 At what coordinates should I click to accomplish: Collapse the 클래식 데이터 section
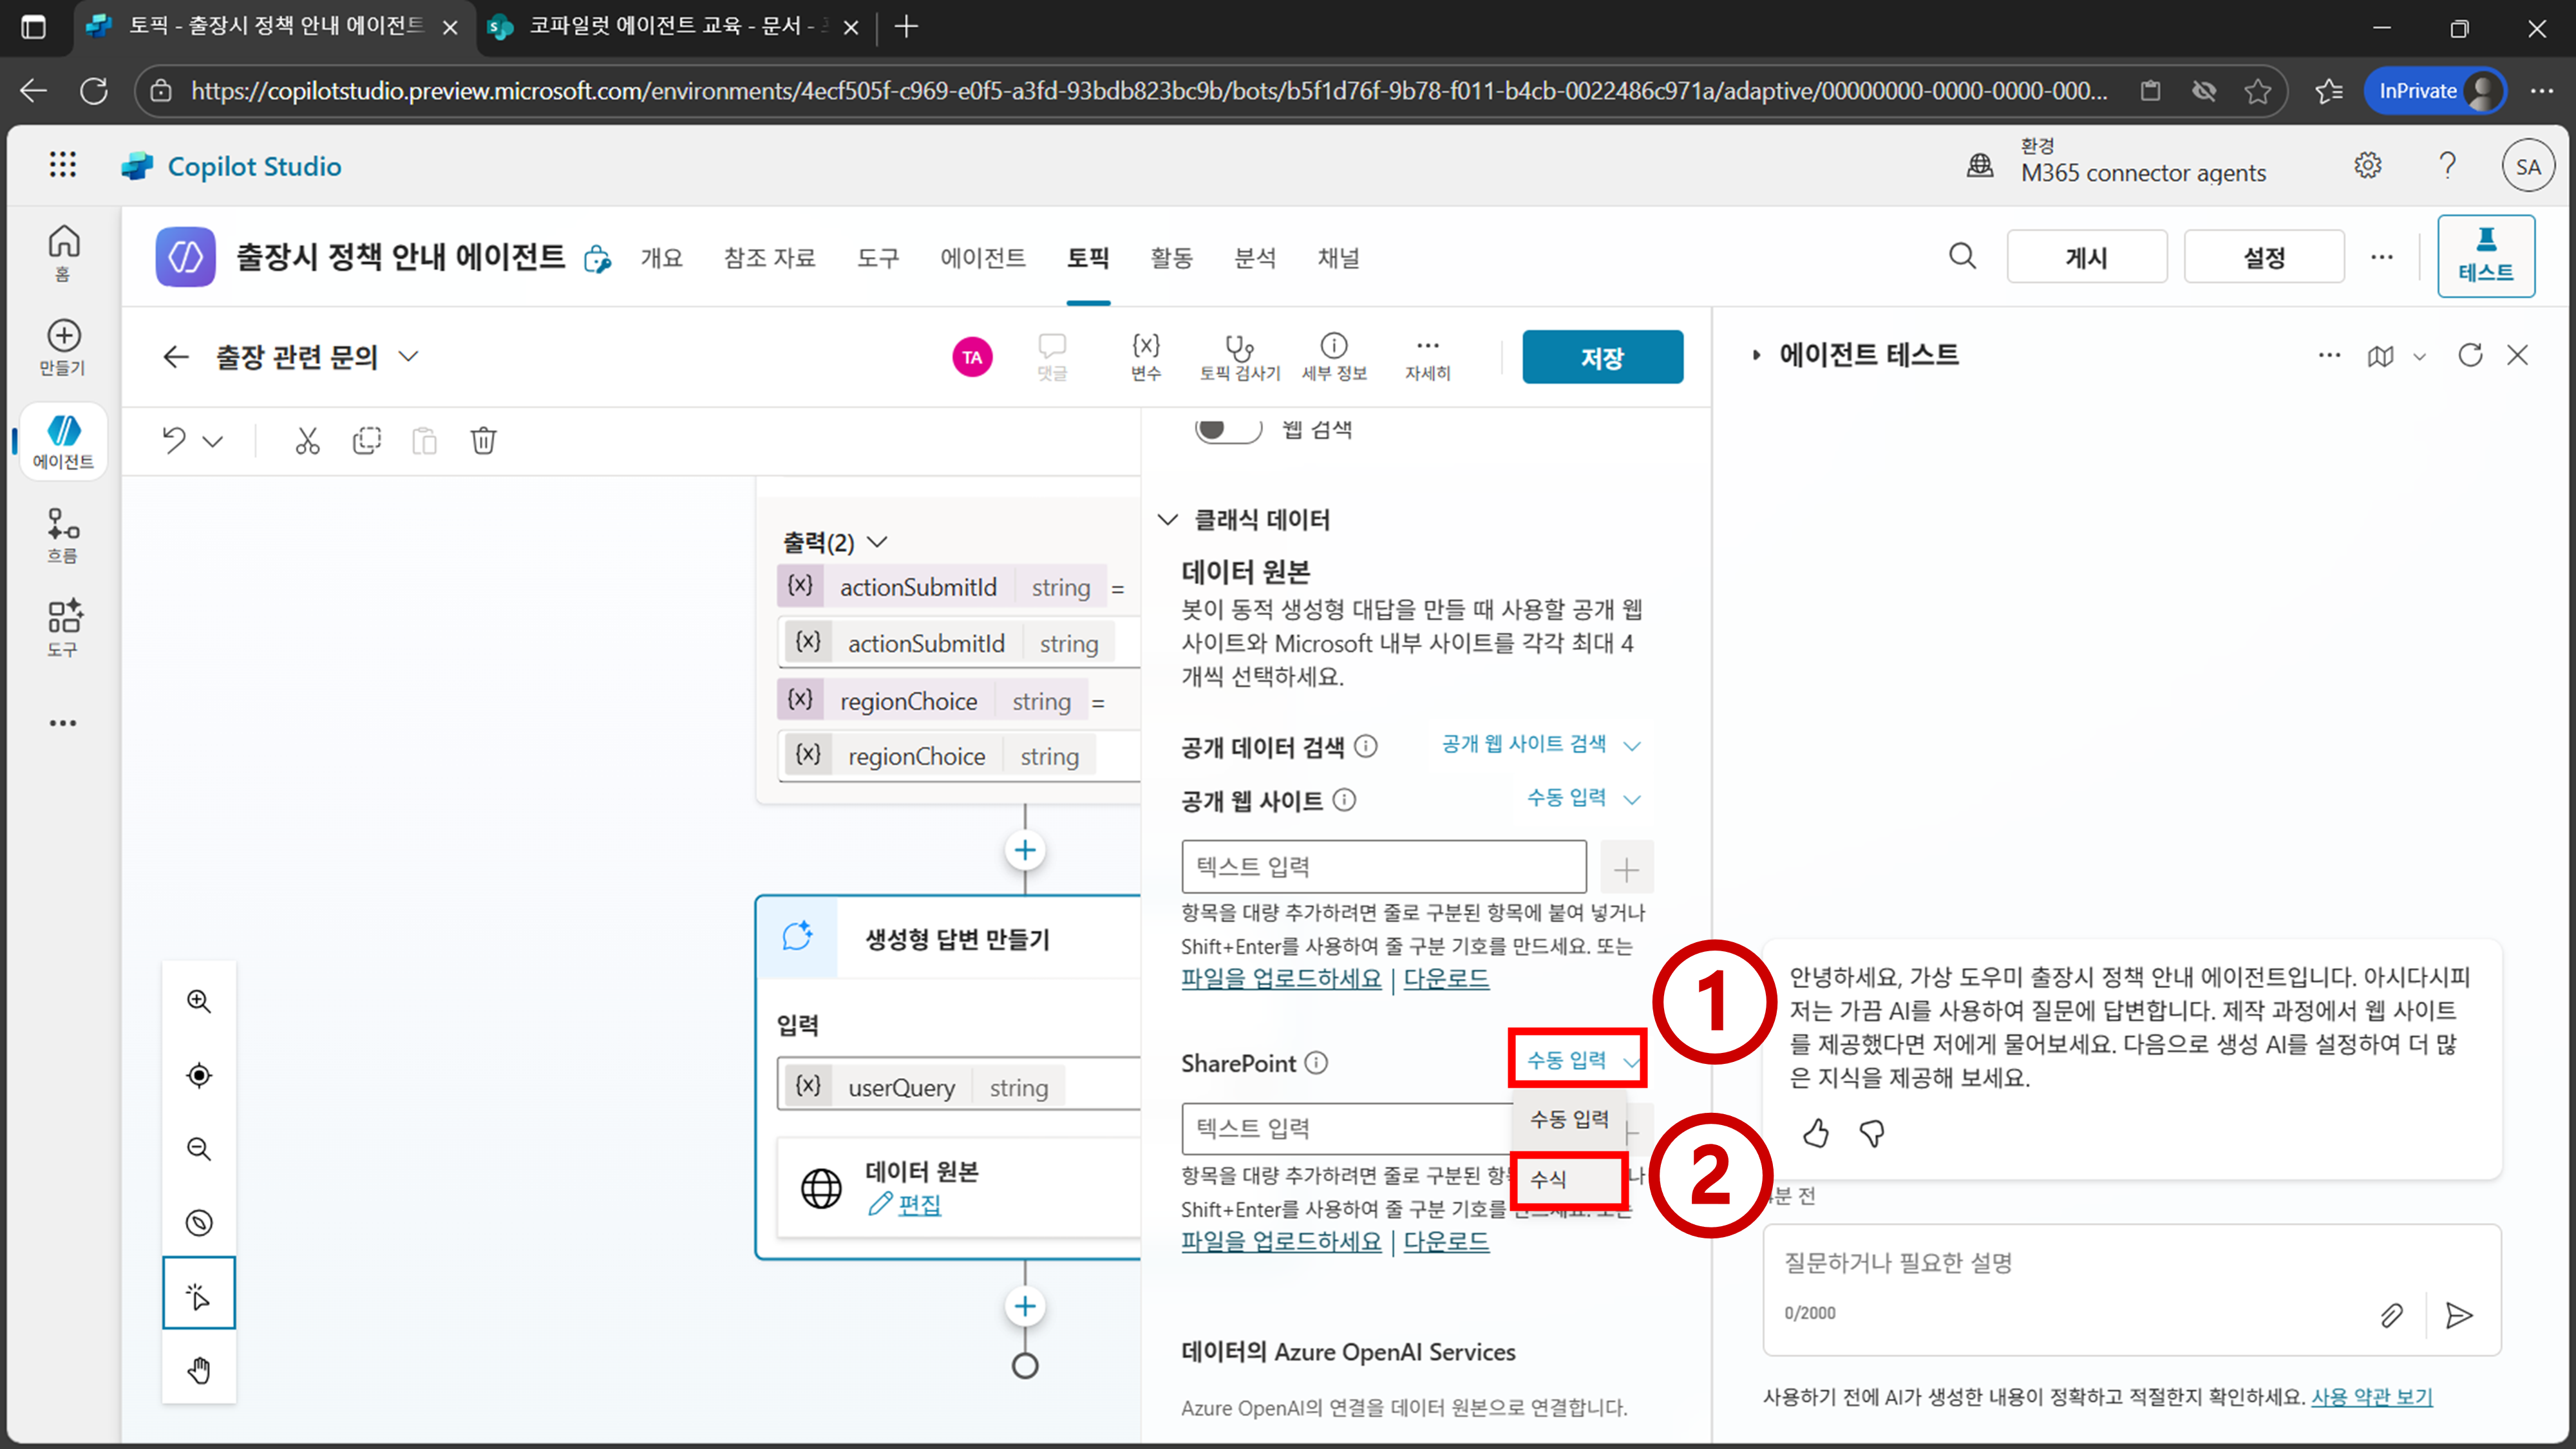pyautogui.click(x=1167, y=519)
